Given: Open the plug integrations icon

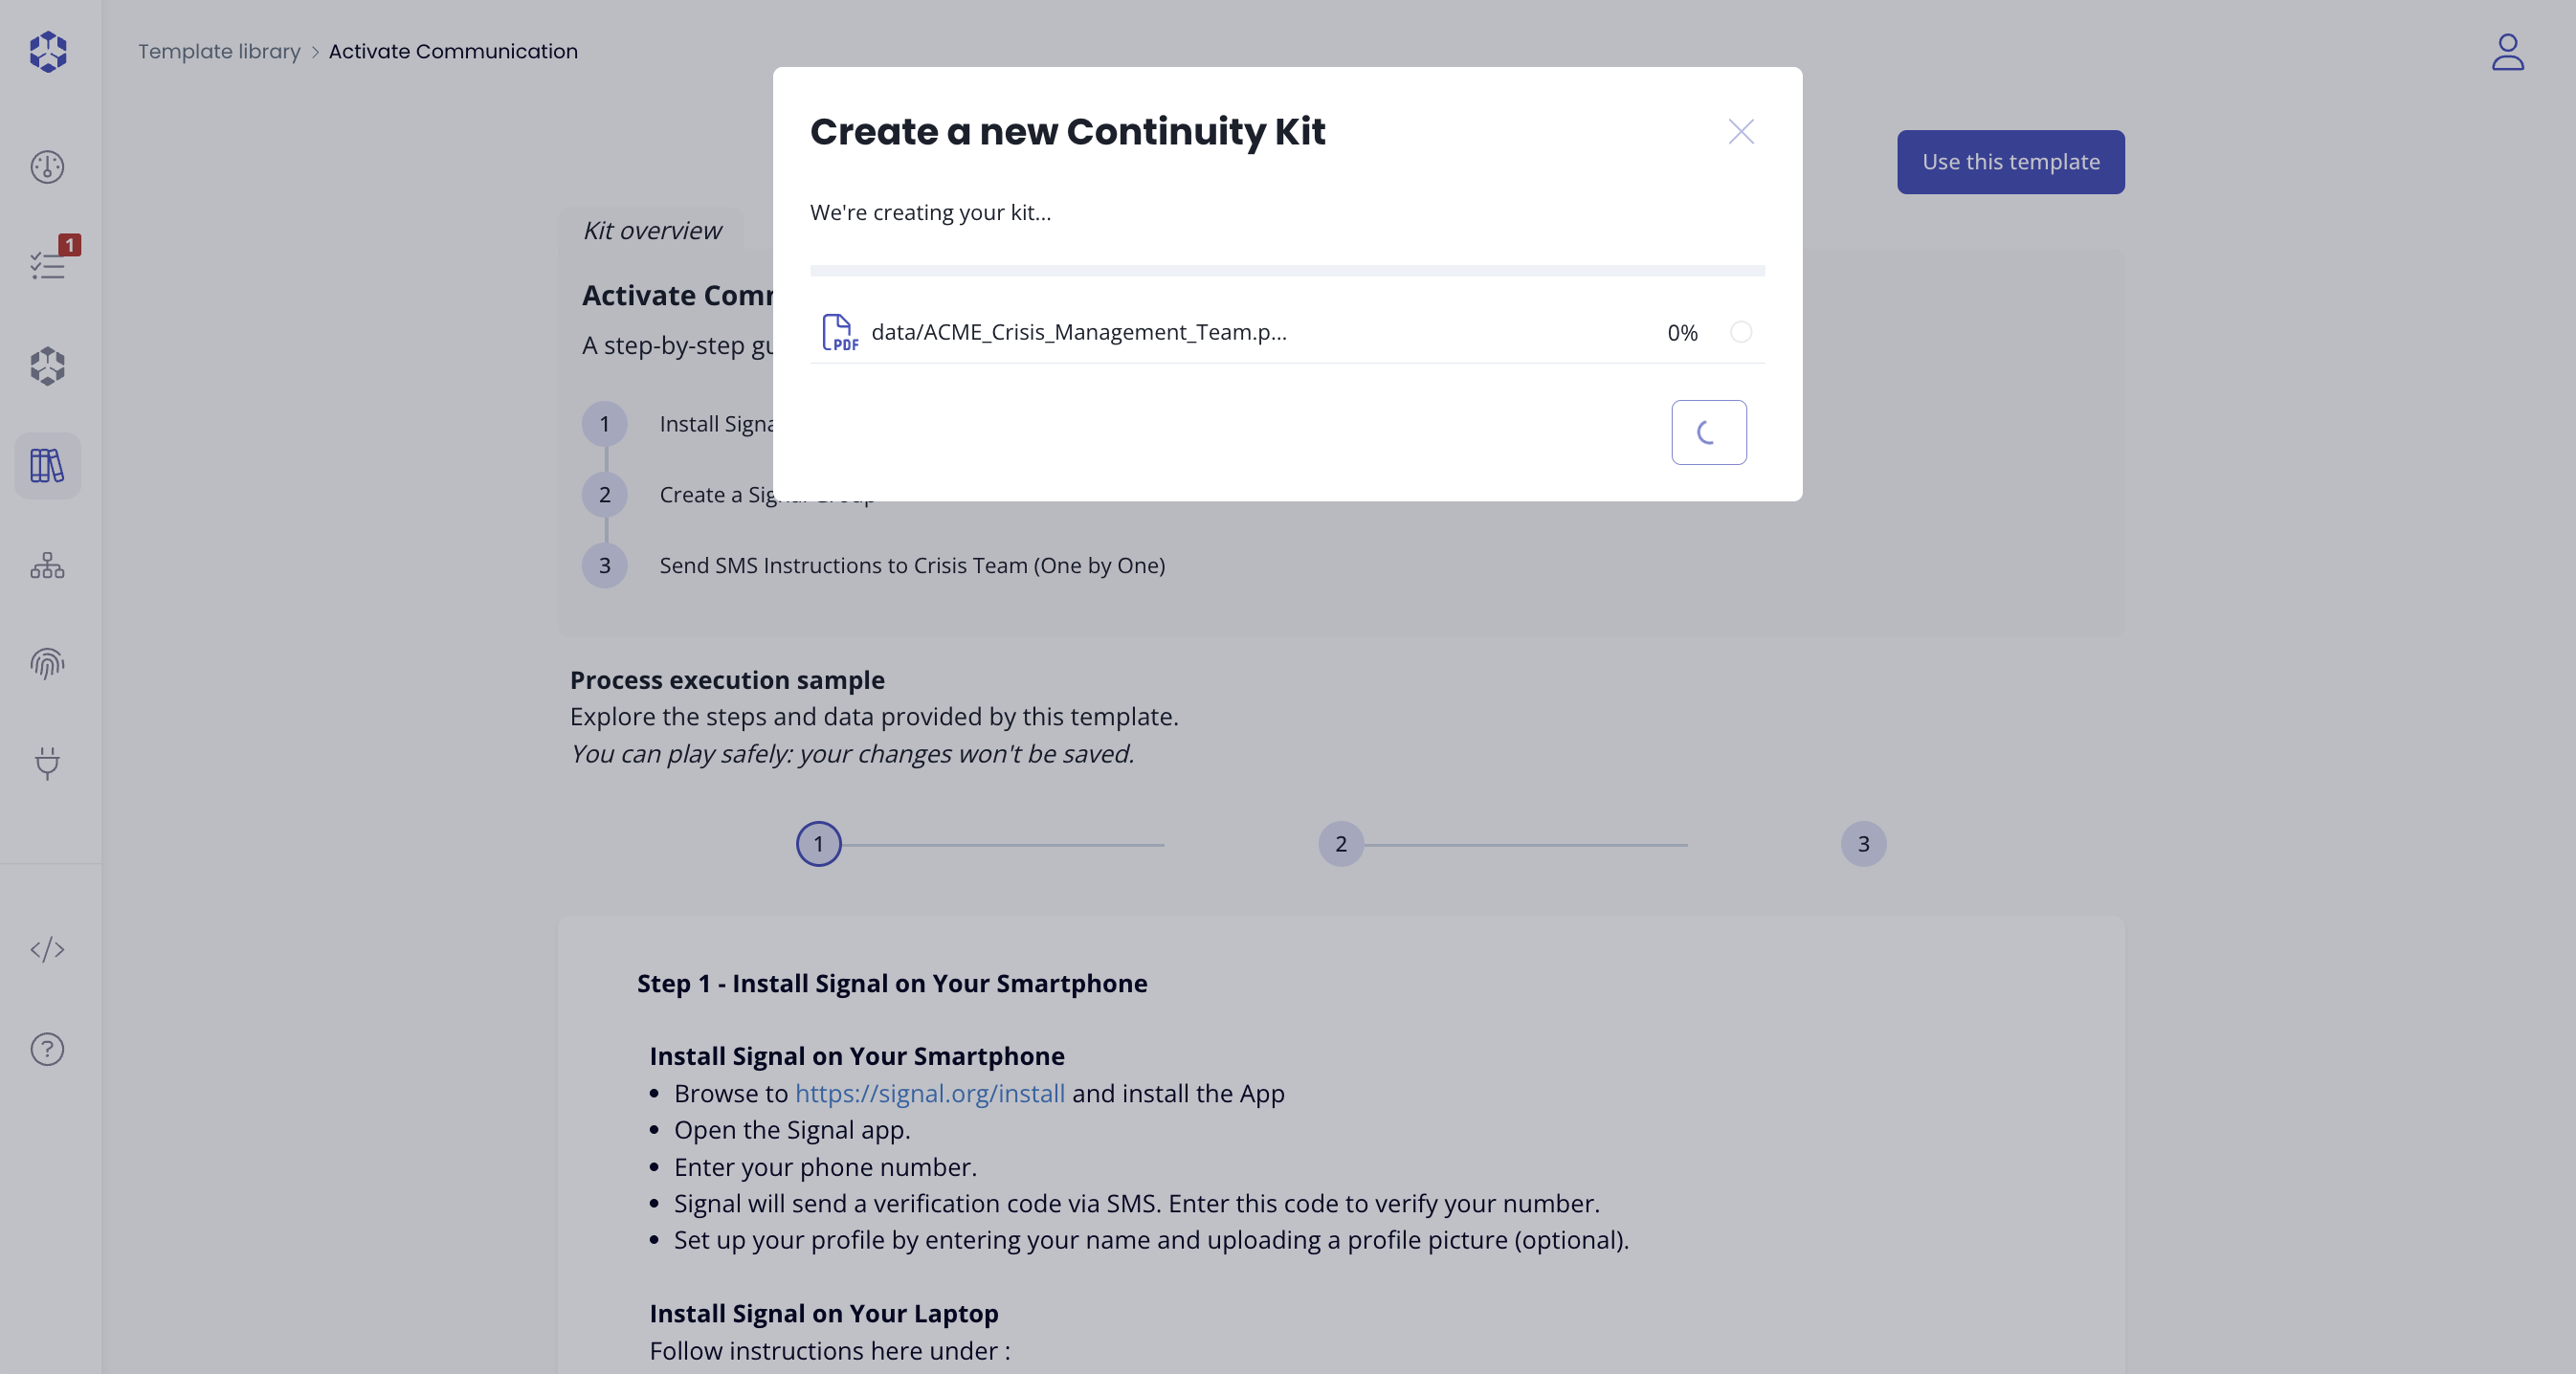Looking at the screenshot, I should click(47, 763).
